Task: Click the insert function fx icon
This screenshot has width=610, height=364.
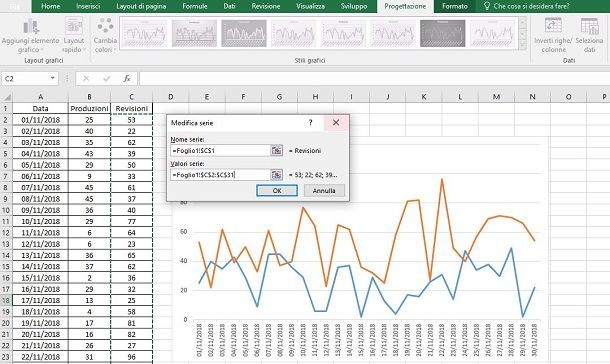Action: pos(127,79)
